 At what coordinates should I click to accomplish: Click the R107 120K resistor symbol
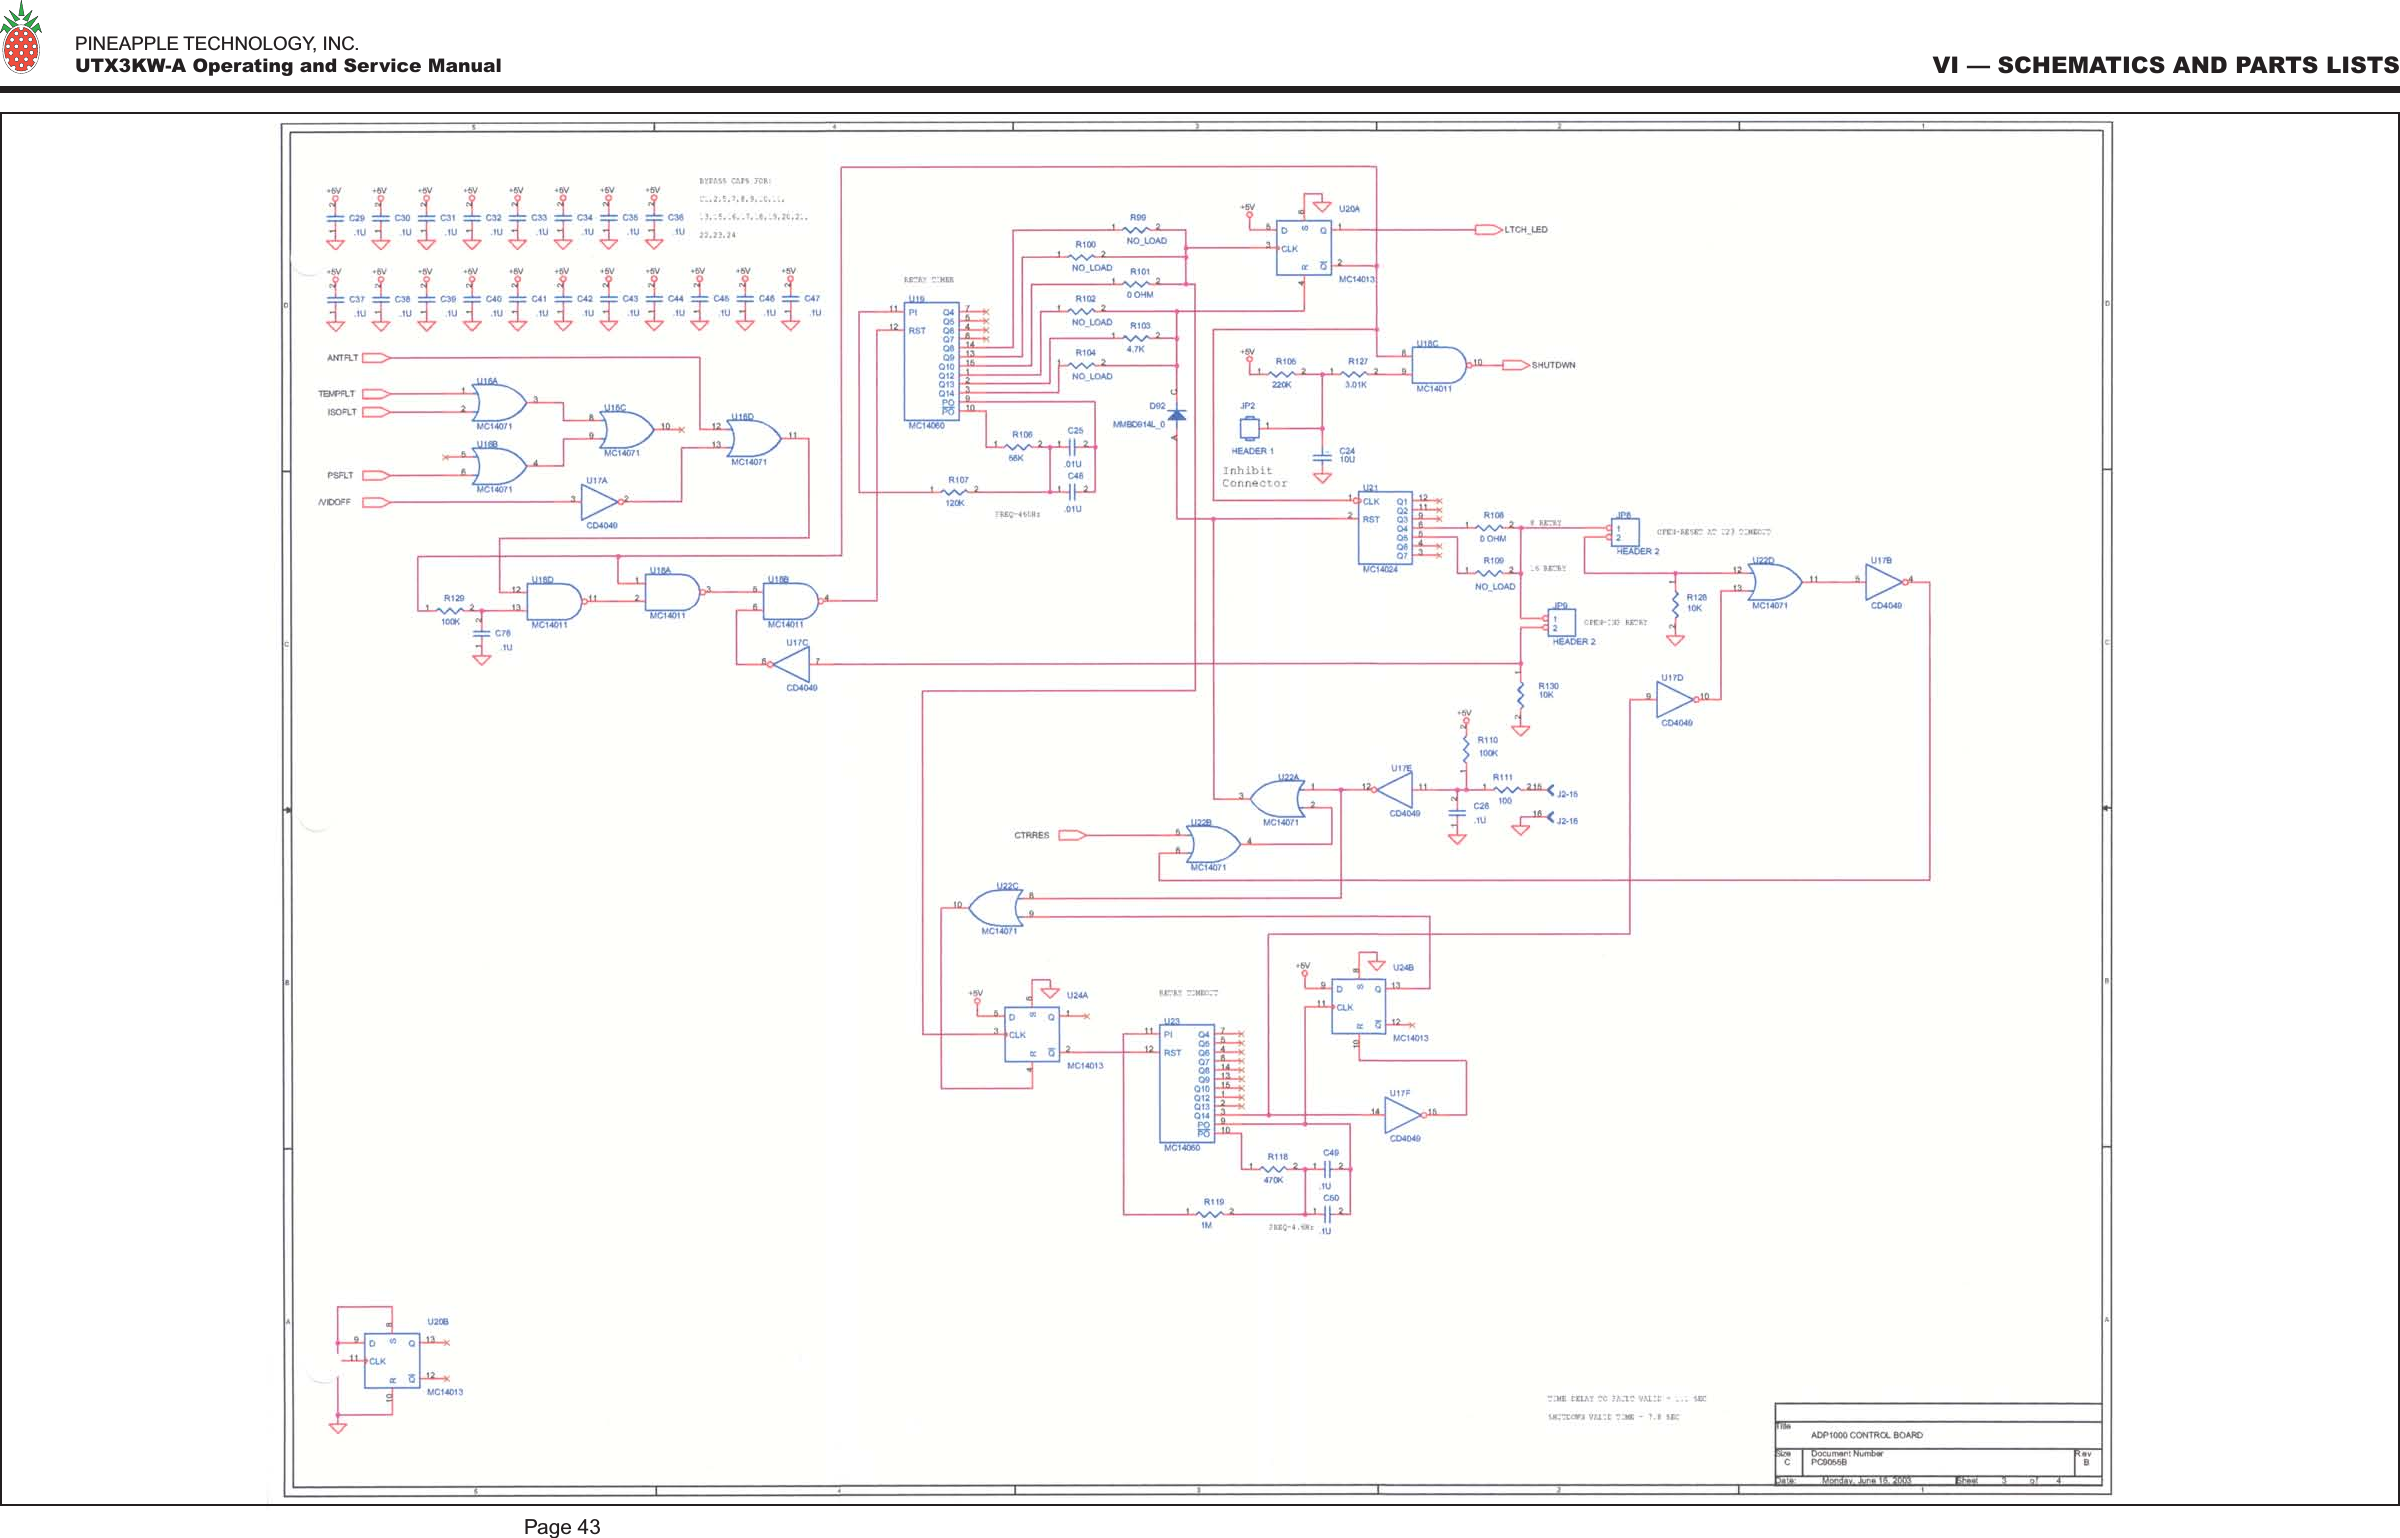(956, 491)
